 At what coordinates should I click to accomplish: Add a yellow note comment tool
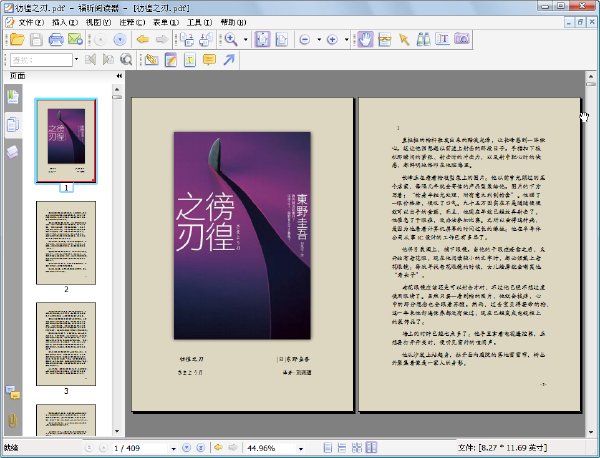[x=209, y=60]
